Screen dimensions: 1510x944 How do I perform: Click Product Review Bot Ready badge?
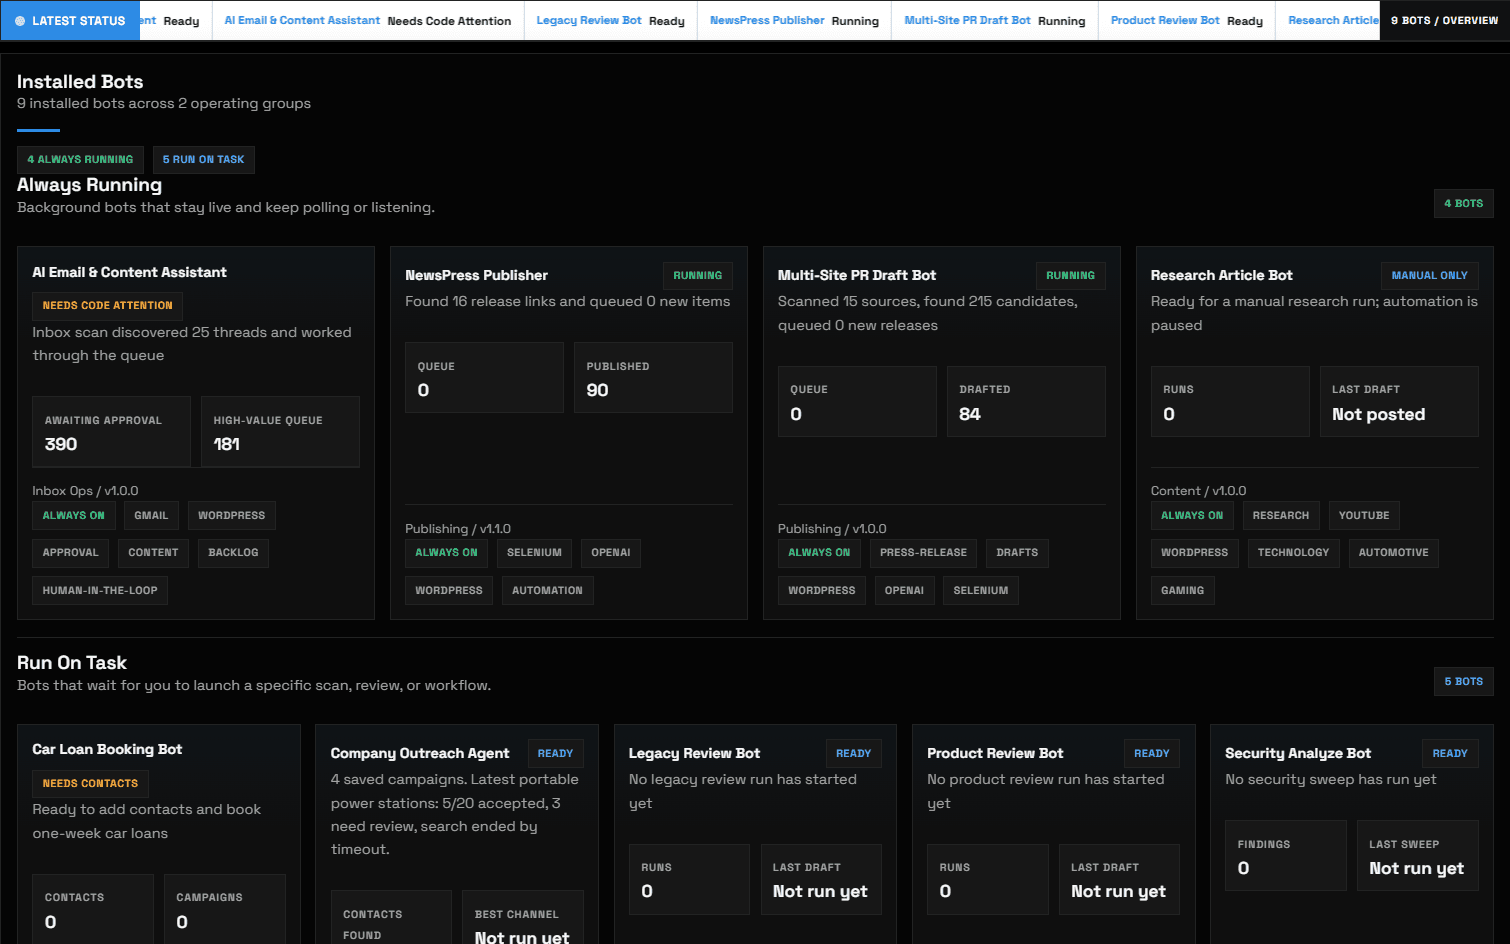(x=1151, y=754)
